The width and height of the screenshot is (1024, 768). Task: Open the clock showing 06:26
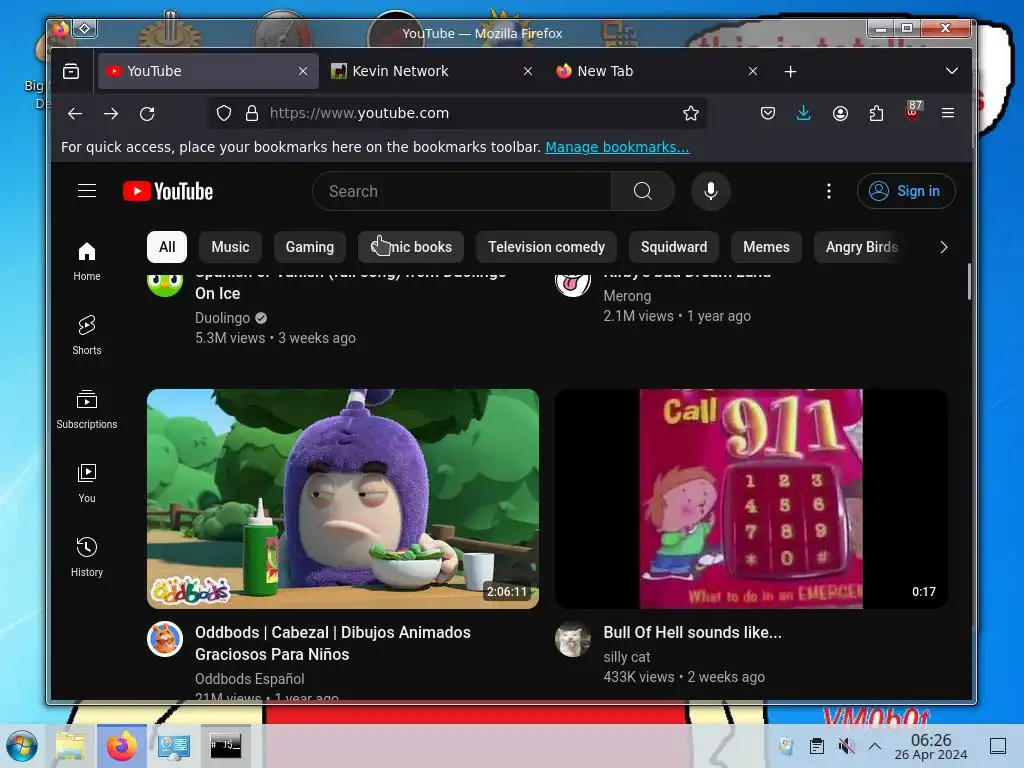pos(931,746)
